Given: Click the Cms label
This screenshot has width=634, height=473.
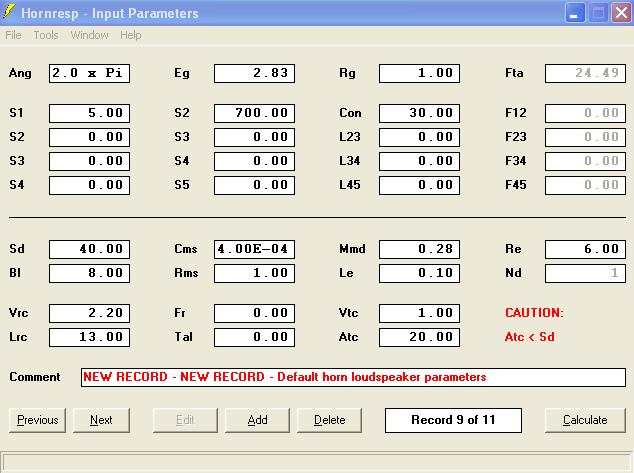Looking at the screenshot, I should pos(186,249).
